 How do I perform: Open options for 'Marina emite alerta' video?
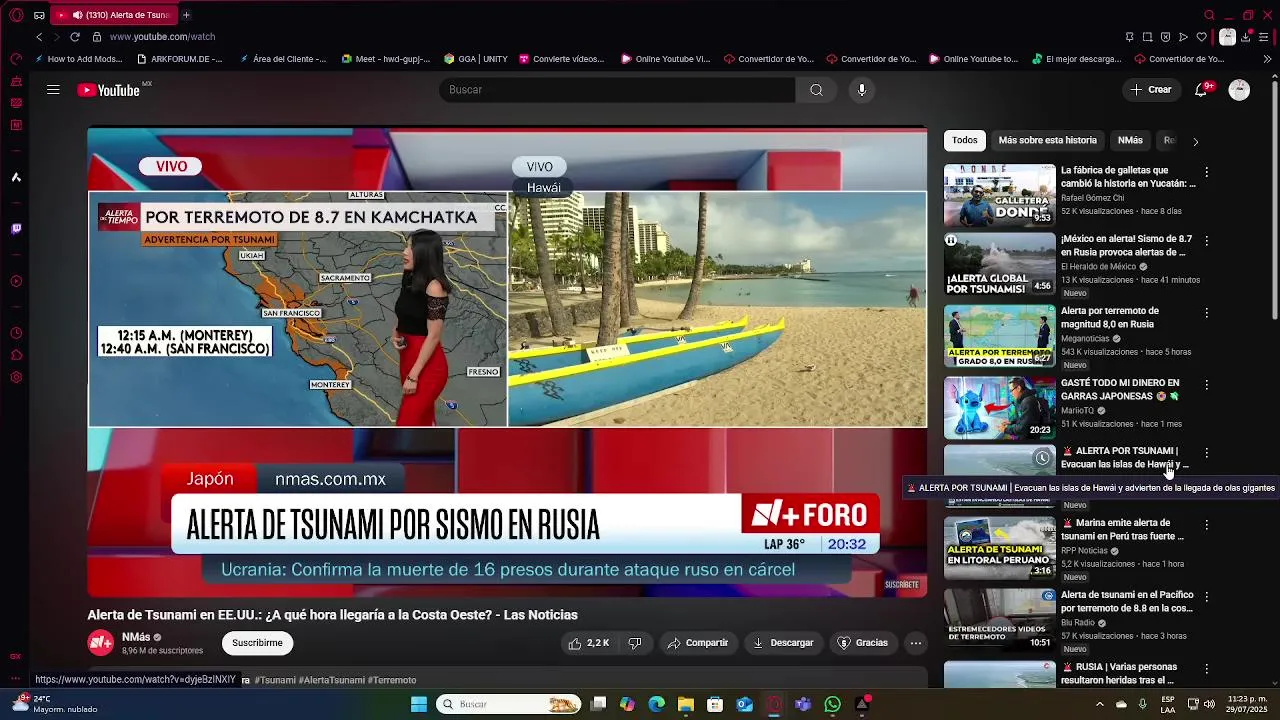pos(1206,525)
